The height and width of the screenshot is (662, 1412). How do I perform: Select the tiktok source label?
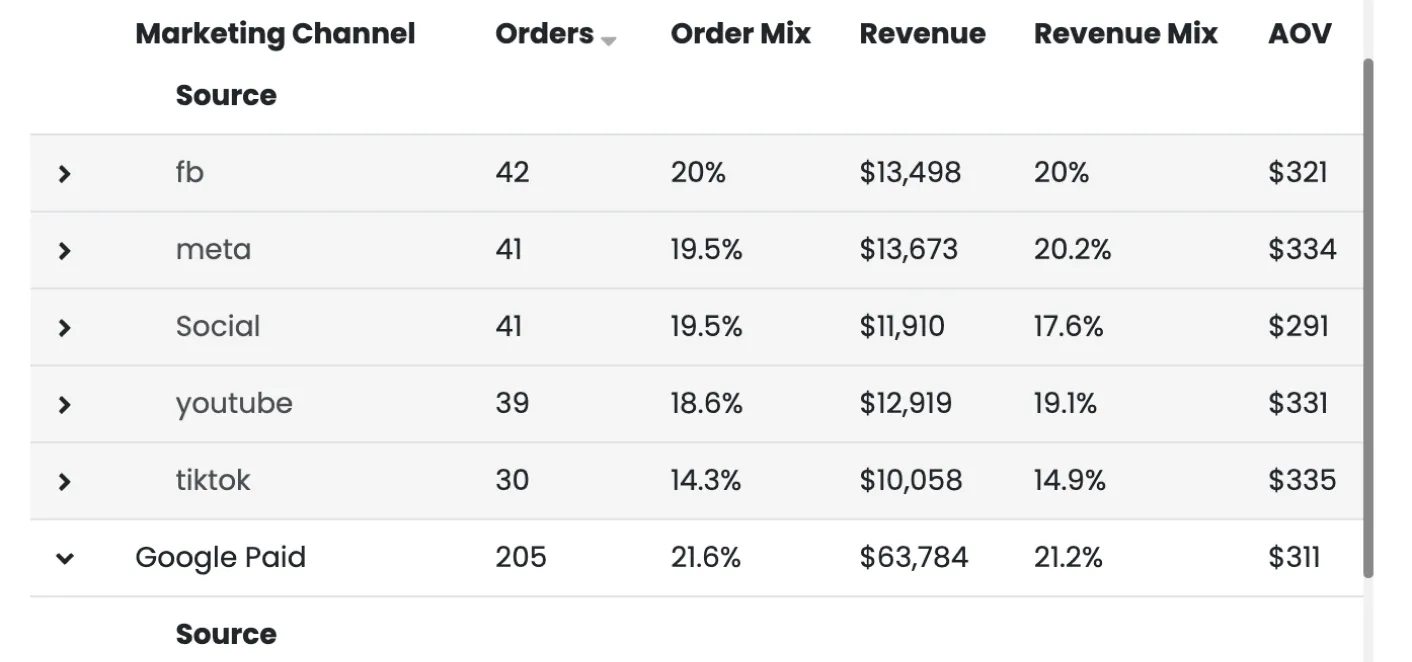point(212,481)
